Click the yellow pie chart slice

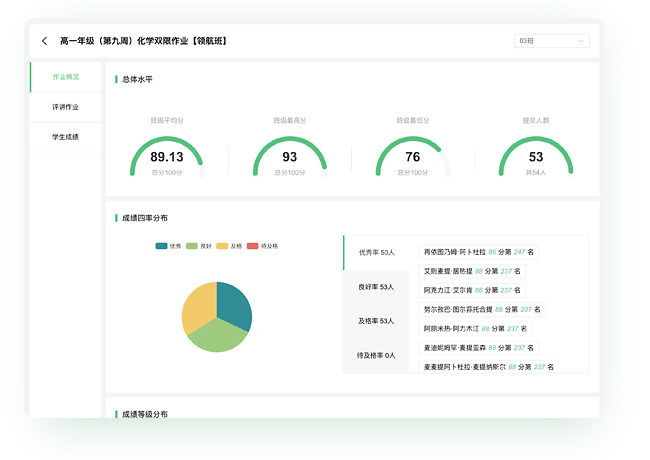(199, 307)
